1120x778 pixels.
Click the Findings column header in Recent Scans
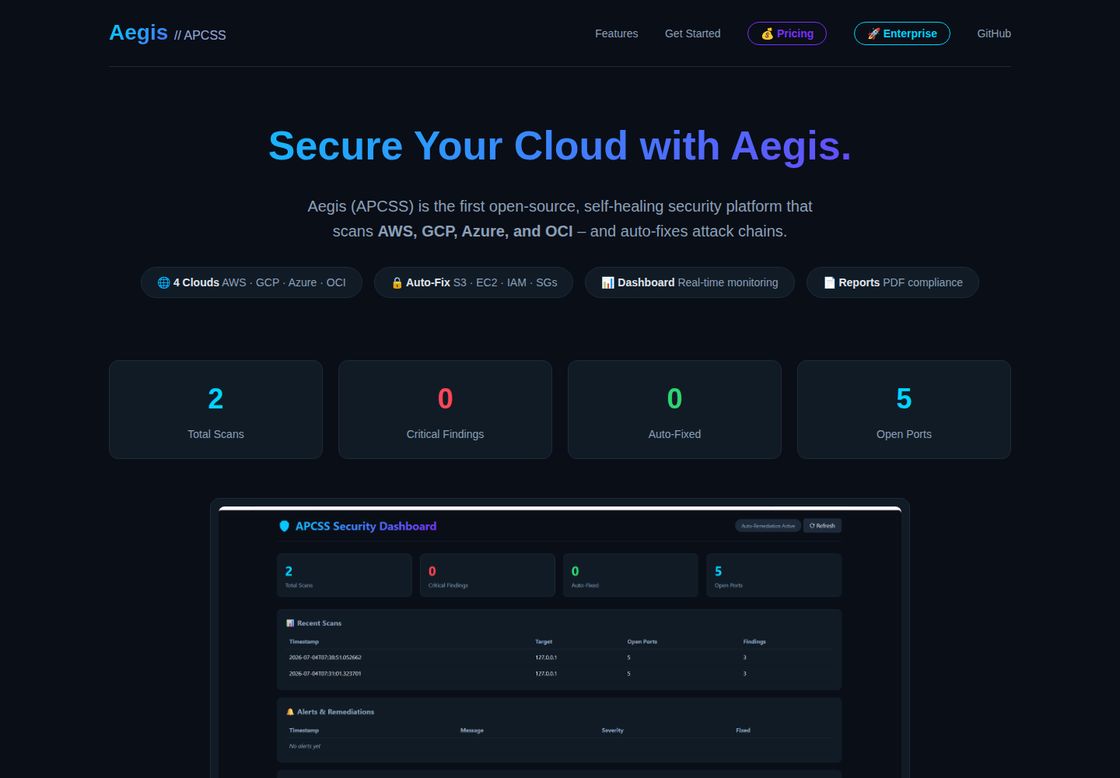click(754, 642)
